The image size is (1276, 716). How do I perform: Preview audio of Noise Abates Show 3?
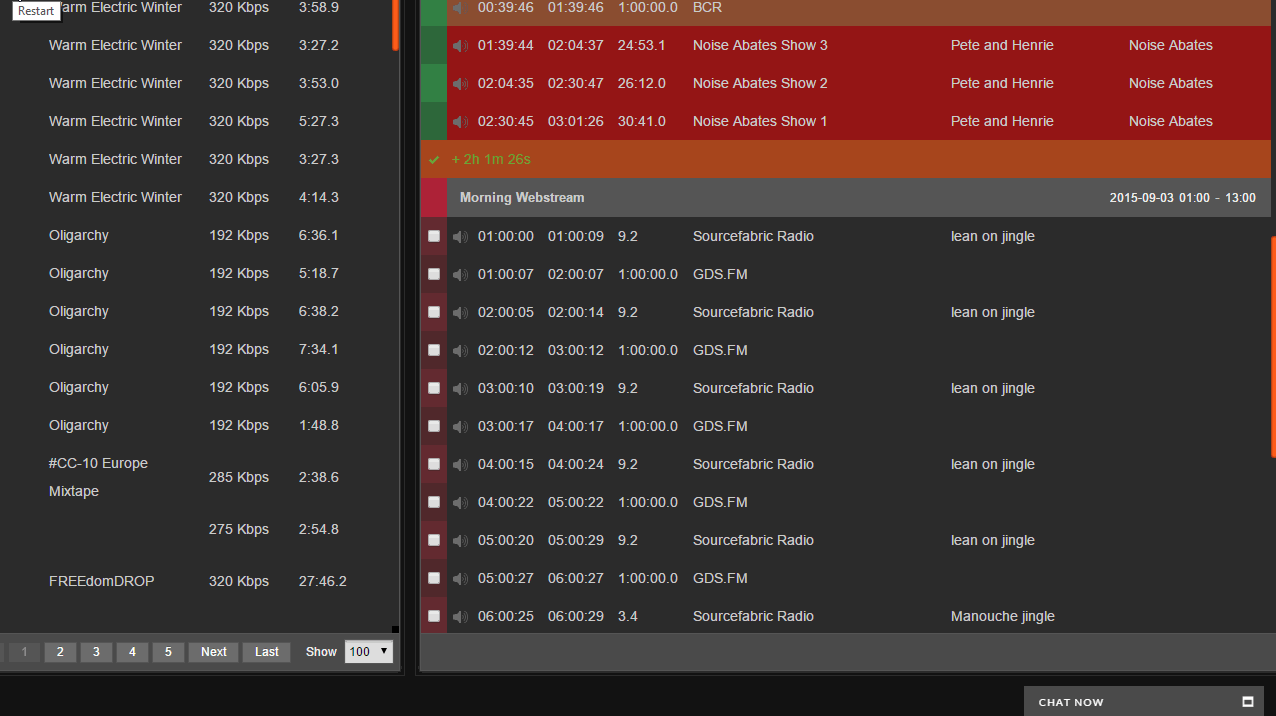[x=460, y=46]
